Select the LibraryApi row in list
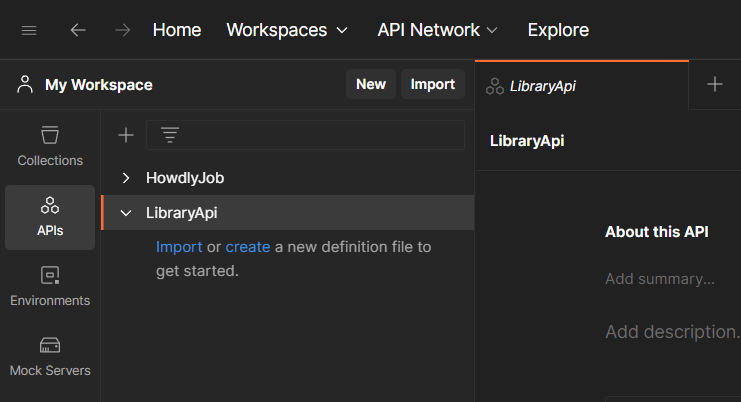The height and width of the screenshot is (402, 741). point(288,213)
